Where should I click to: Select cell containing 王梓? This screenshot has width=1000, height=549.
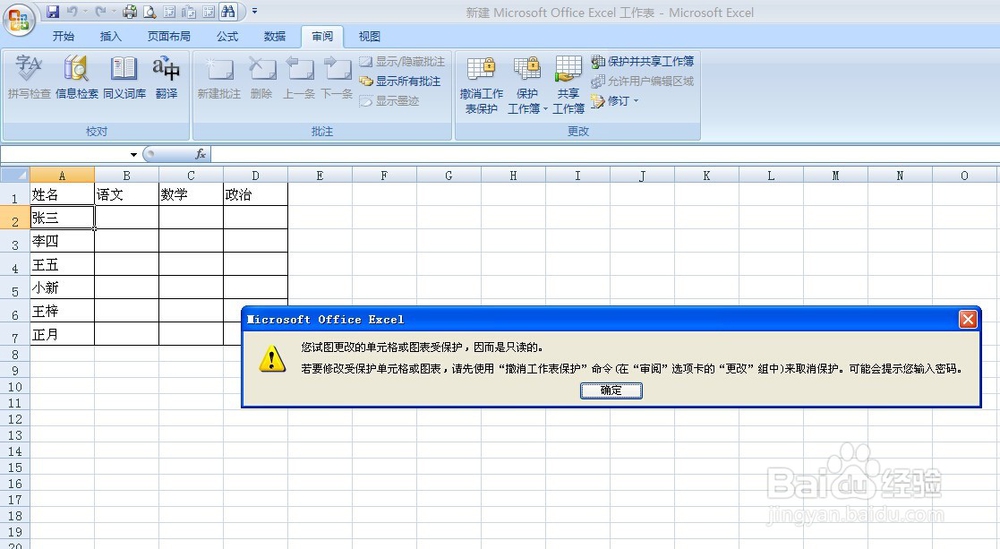click(62, 311)
